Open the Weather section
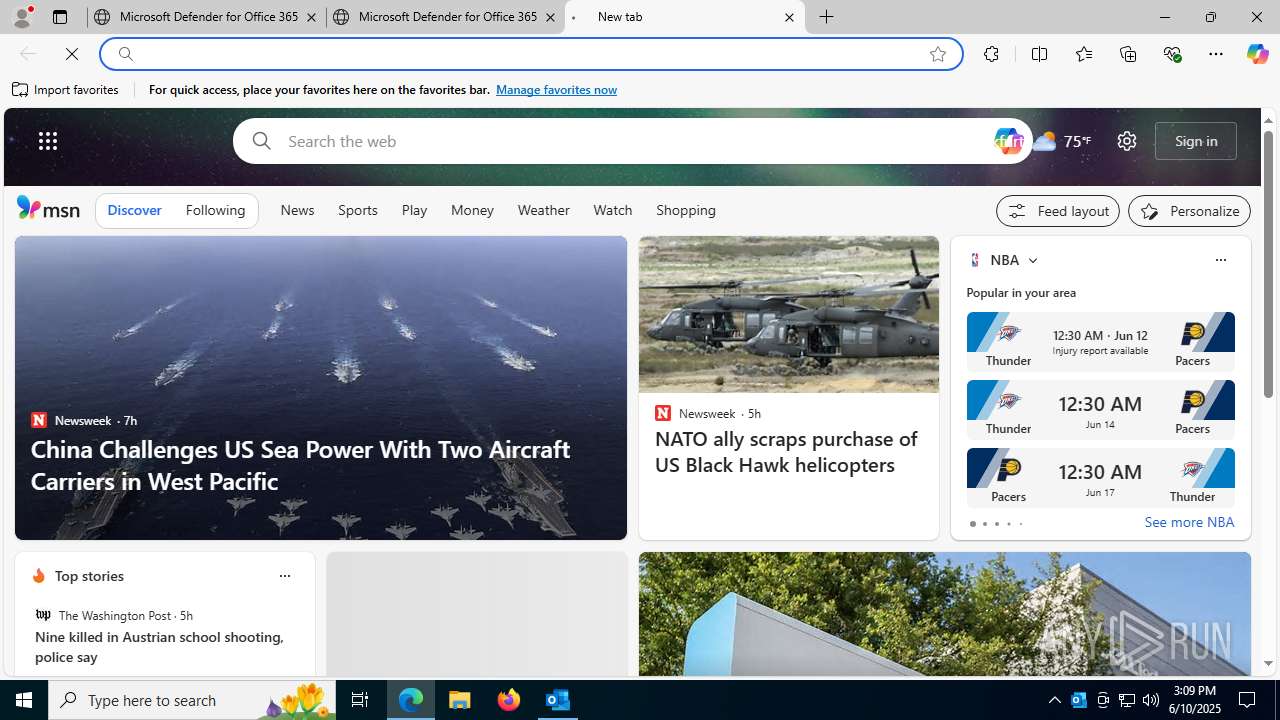Viewport: 1280px width, 720px height. [x=543, y=211]
